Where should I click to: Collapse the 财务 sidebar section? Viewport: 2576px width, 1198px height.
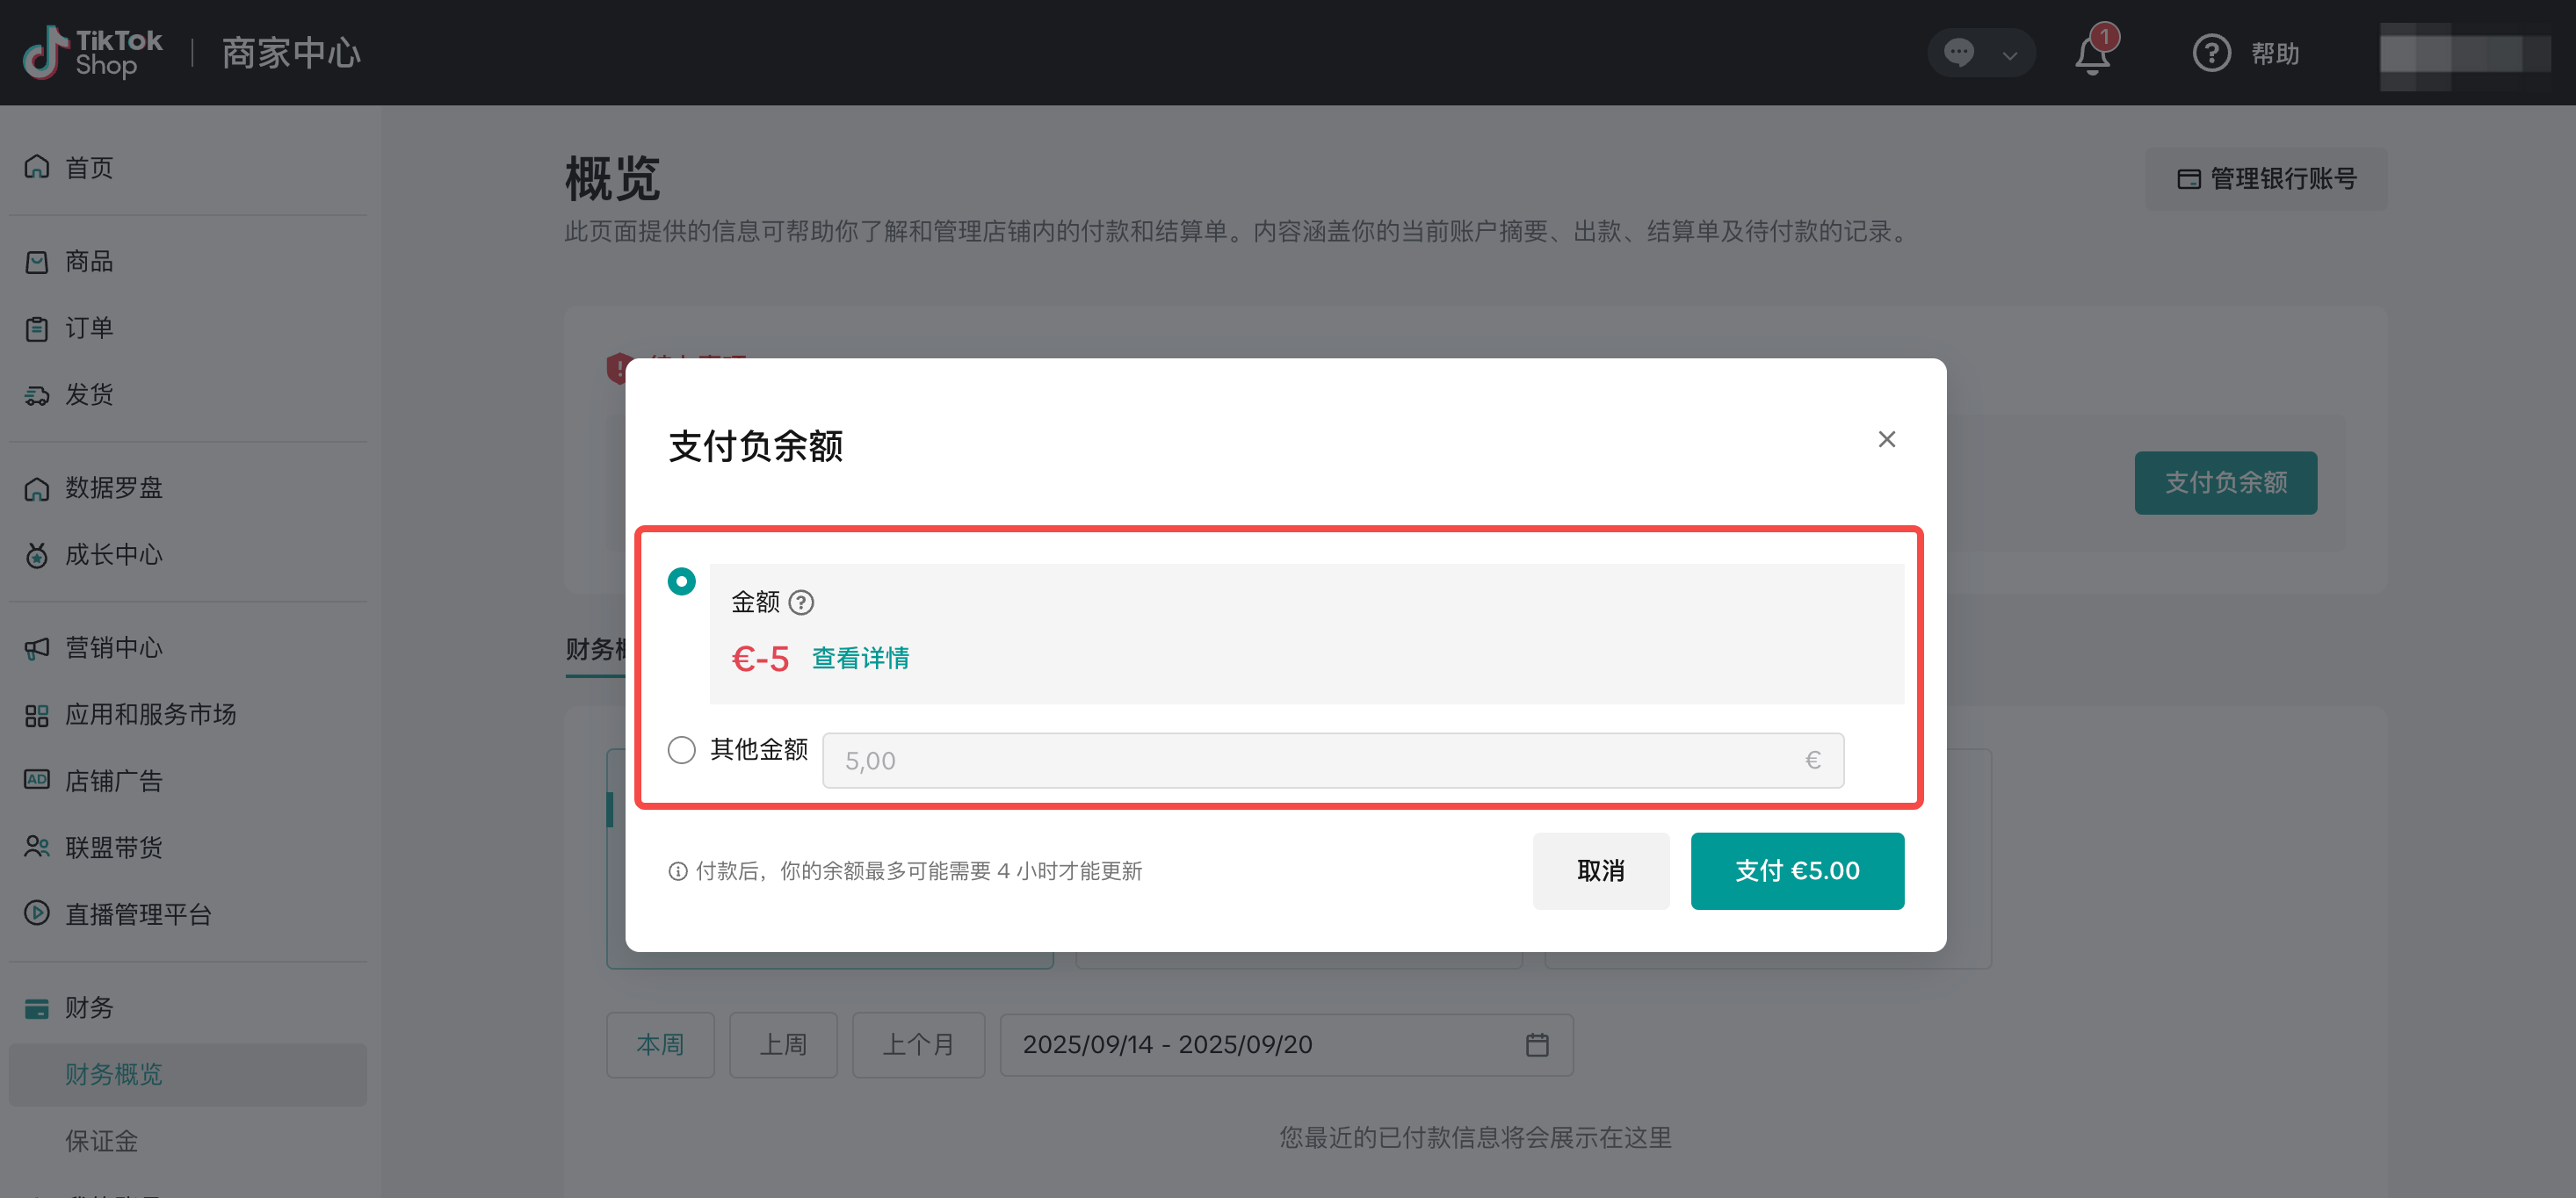(x=88, y=1007)
